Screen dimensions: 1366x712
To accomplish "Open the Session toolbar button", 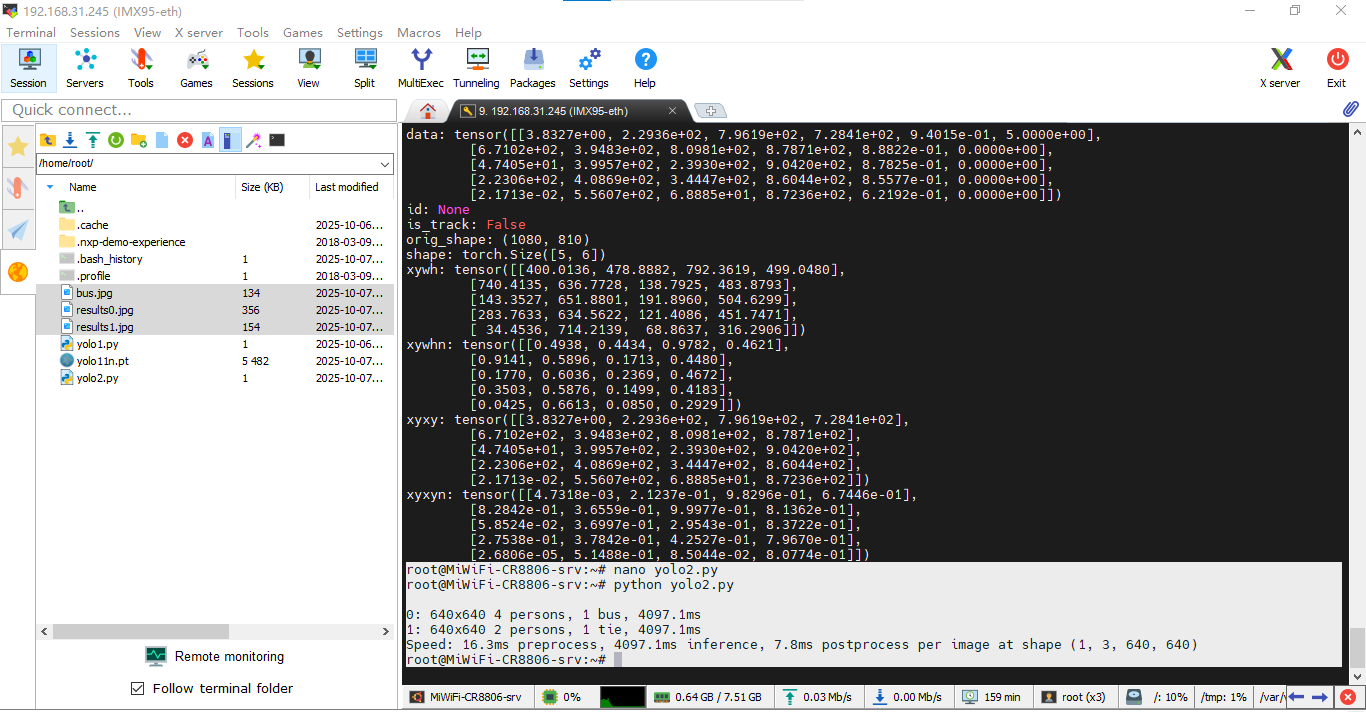I will click(29, 68).
